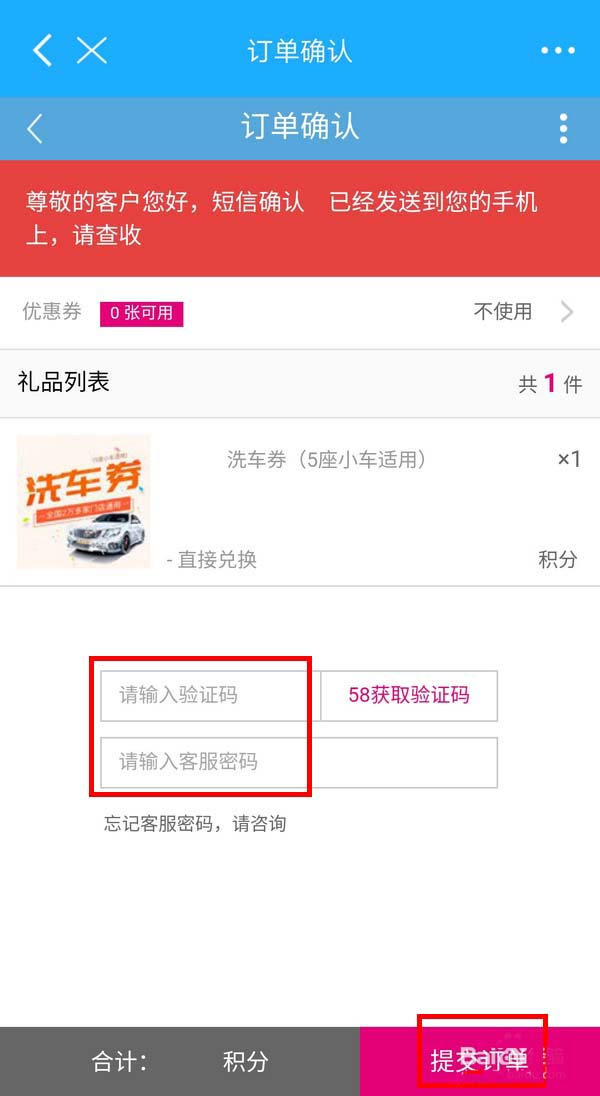
Task: Select the 不使用 coupon option
Action: tap(502, 312)
